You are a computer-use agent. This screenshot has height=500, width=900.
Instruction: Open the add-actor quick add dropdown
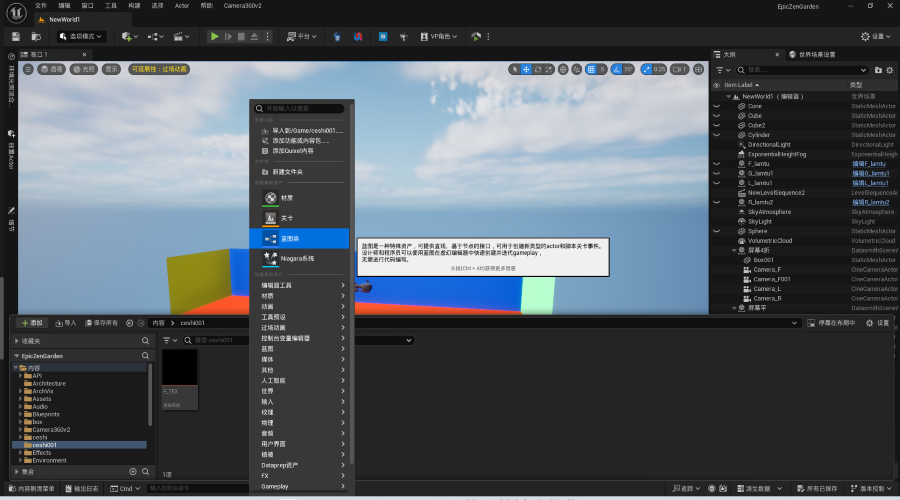[130, 36]
